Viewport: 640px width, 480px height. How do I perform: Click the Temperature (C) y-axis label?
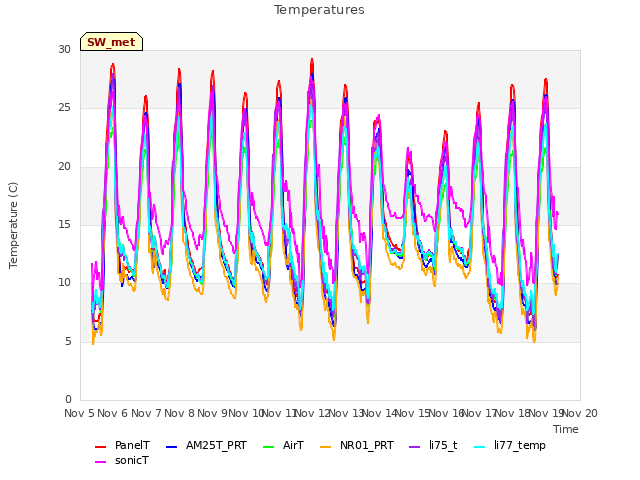click(13, 225)
